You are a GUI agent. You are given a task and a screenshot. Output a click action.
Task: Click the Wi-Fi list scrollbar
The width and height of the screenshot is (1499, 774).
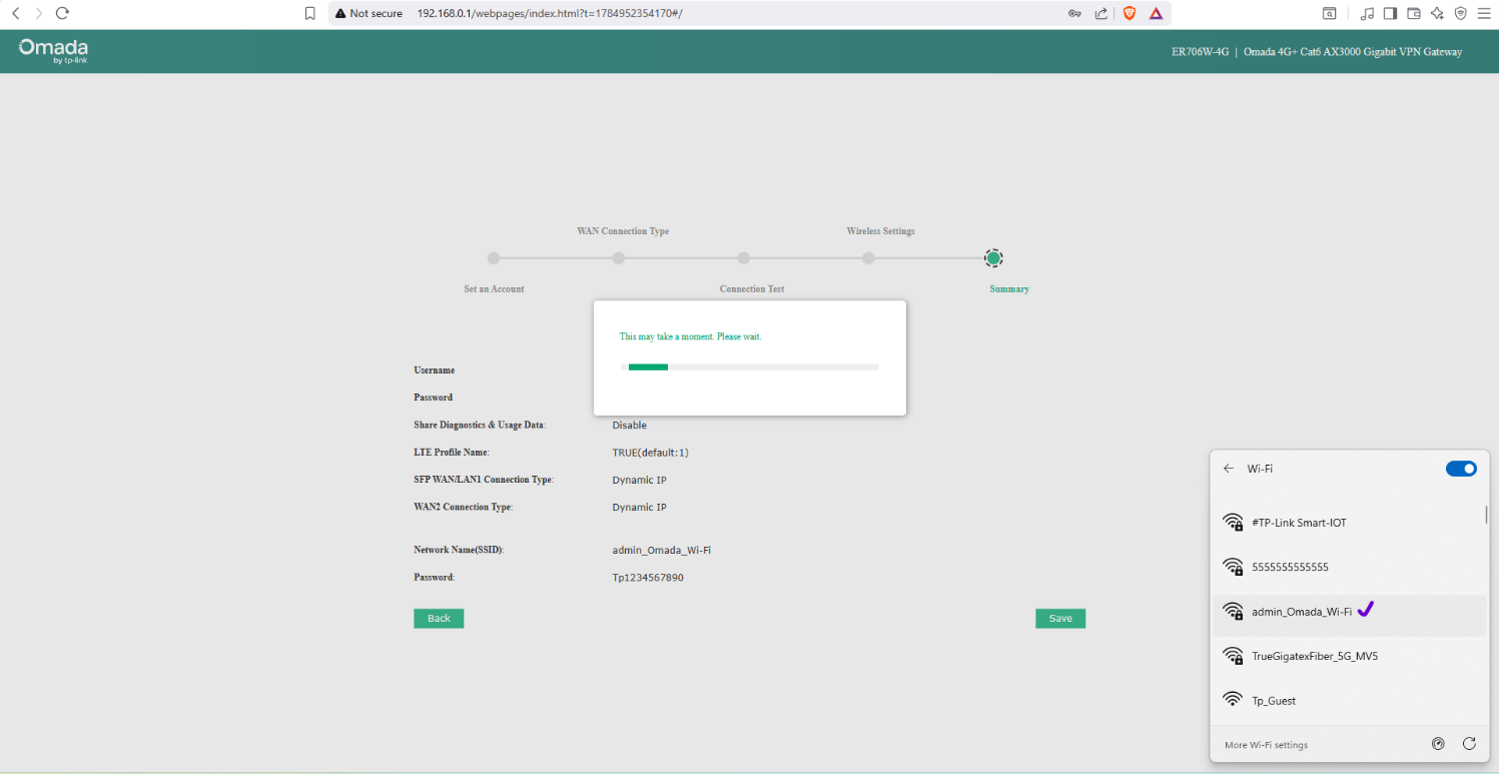coord(1486,515)
